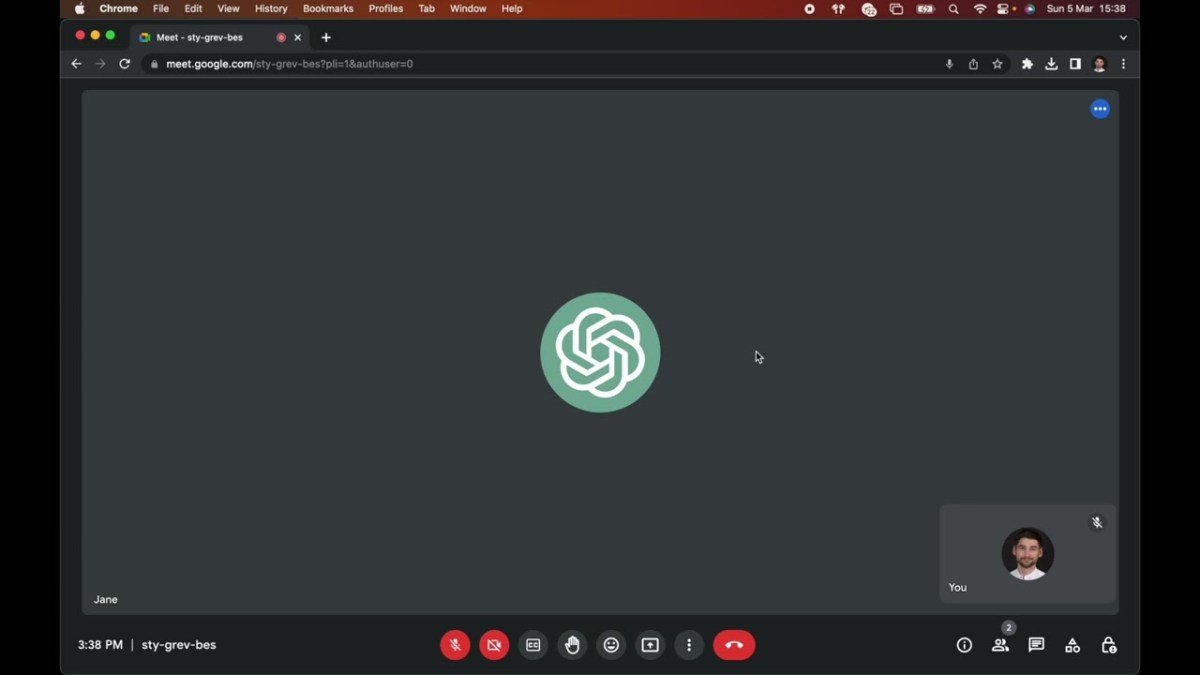This screenshot has height=675, width=1200.
Task: Click the lock site info icon
Action: coord(154,64)
